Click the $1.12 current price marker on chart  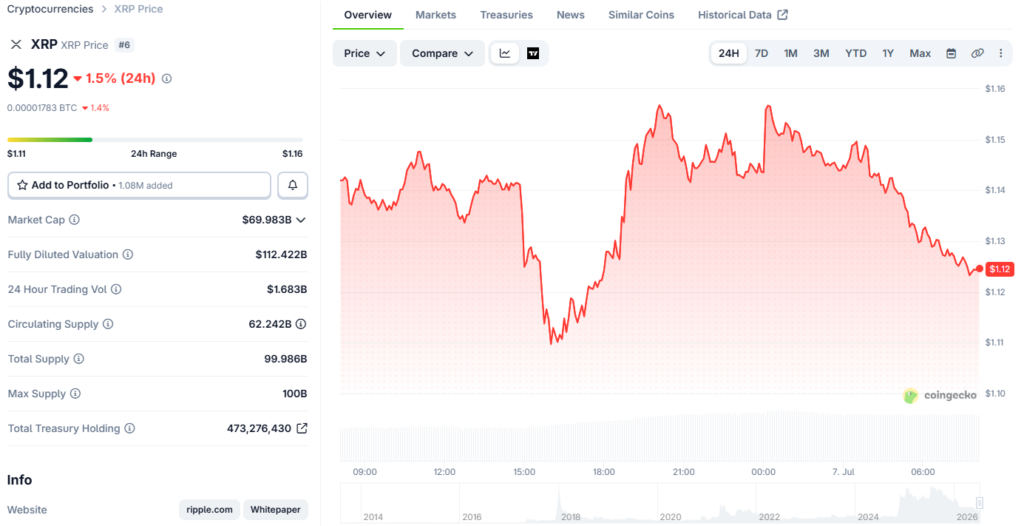coord(999,269)
